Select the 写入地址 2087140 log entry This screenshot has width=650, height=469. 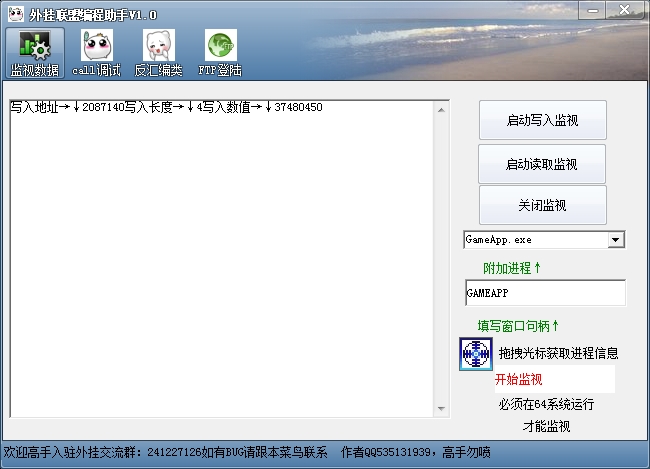point(166,107)
